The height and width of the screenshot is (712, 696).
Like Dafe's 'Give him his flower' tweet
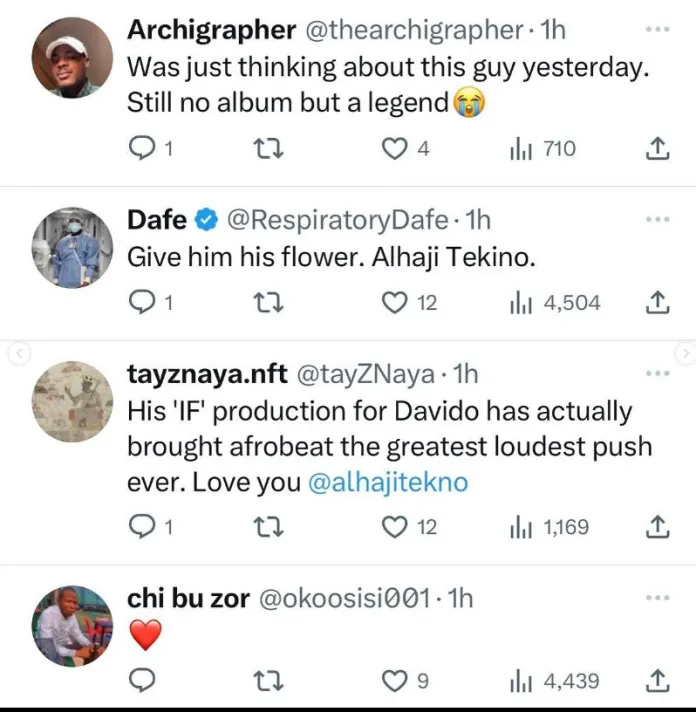coord(397,302)
